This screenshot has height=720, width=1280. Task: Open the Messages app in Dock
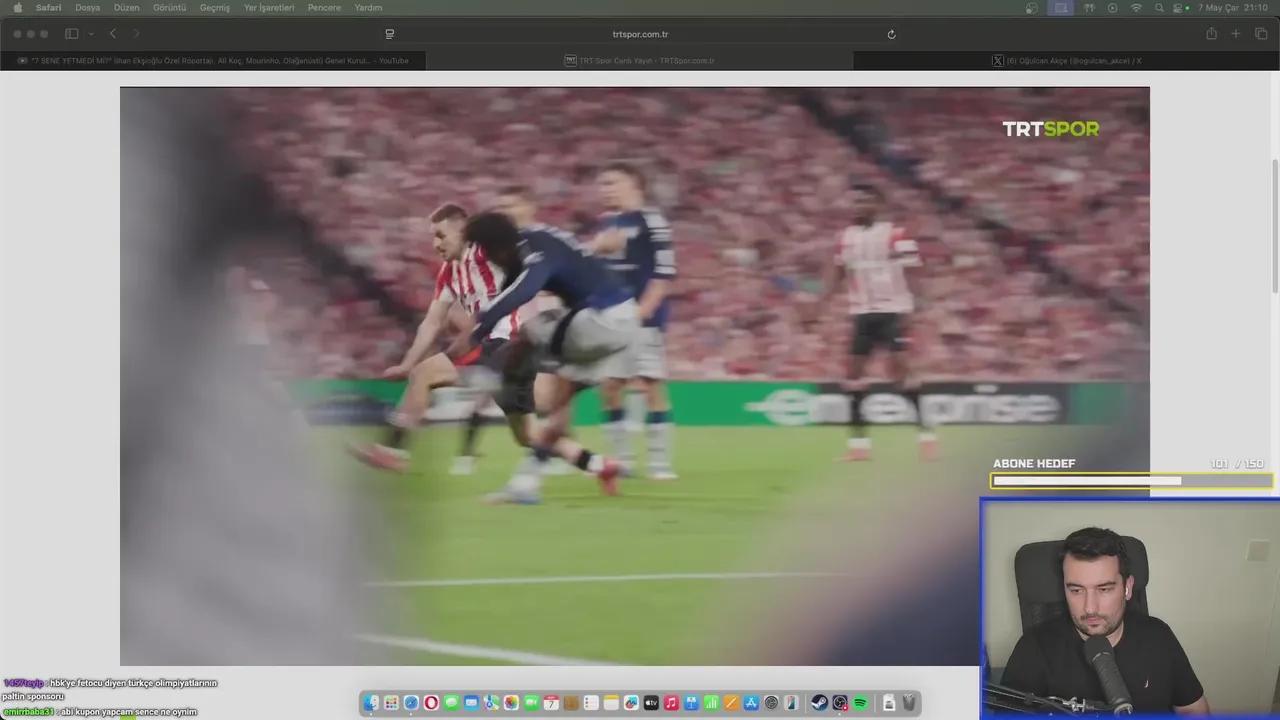[451, 703]
